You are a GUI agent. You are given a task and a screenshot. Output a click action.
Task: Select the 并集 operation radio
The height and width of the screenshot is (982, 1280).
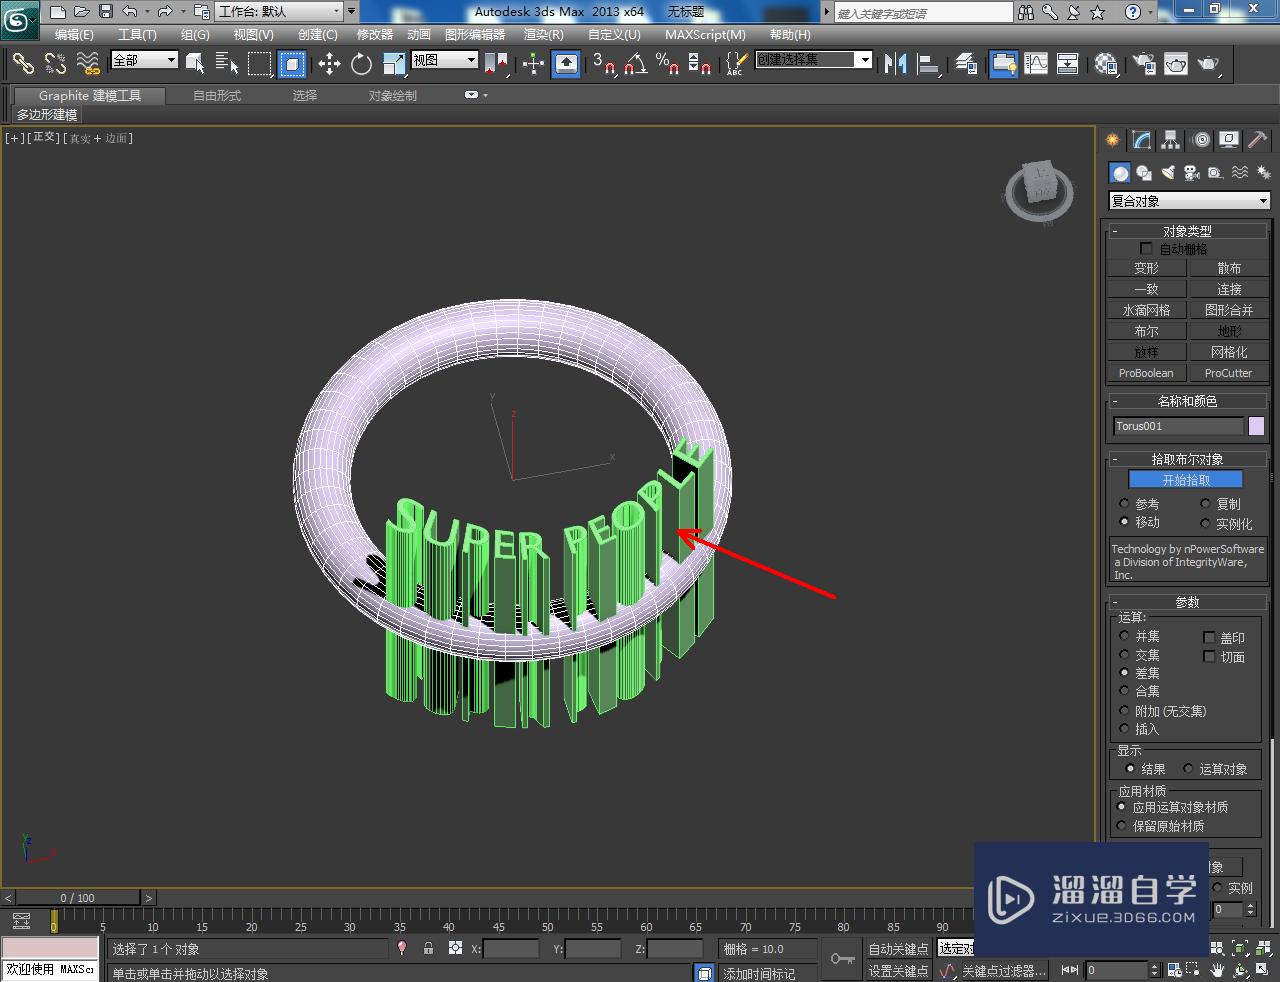[x=1124, y=636]
